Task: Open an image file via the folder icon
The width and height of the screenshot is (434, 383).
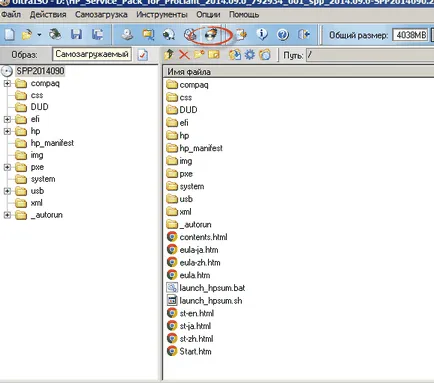Action: click(27, 35)
